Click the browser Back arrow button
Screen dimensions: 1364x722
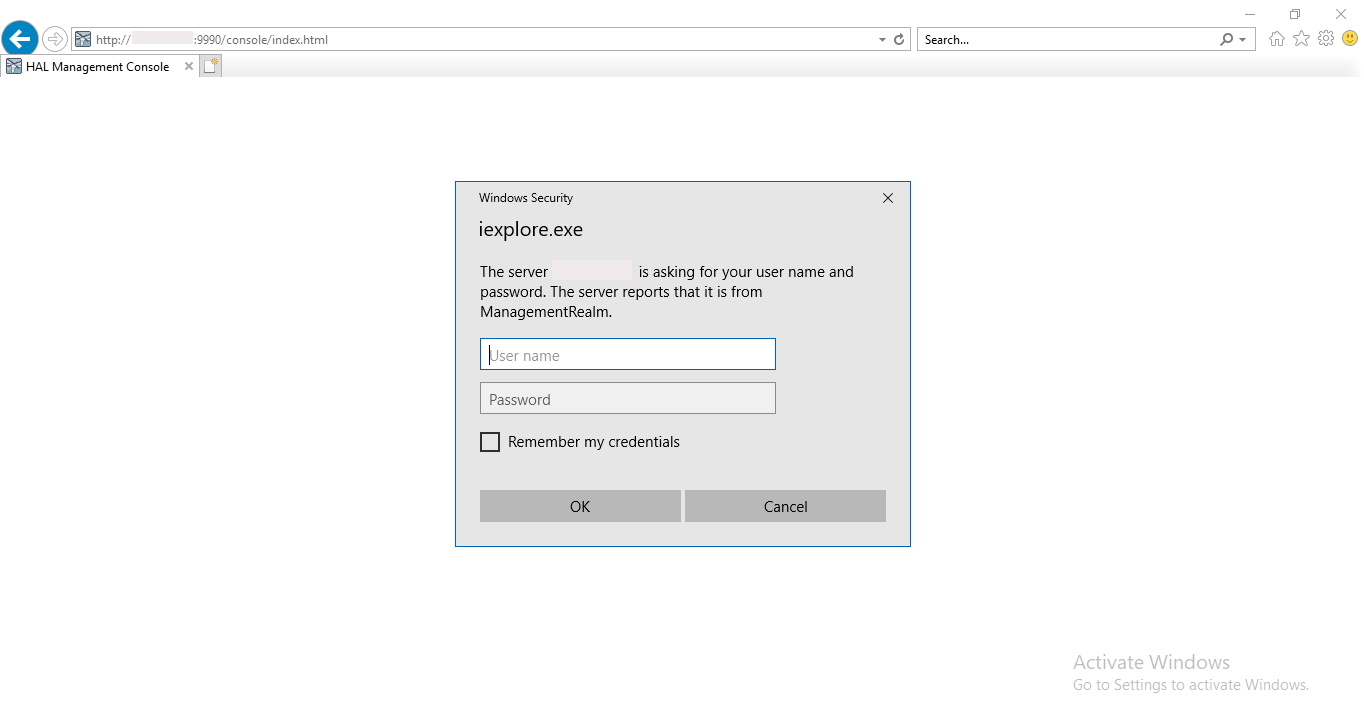click(x=20, y=40)
